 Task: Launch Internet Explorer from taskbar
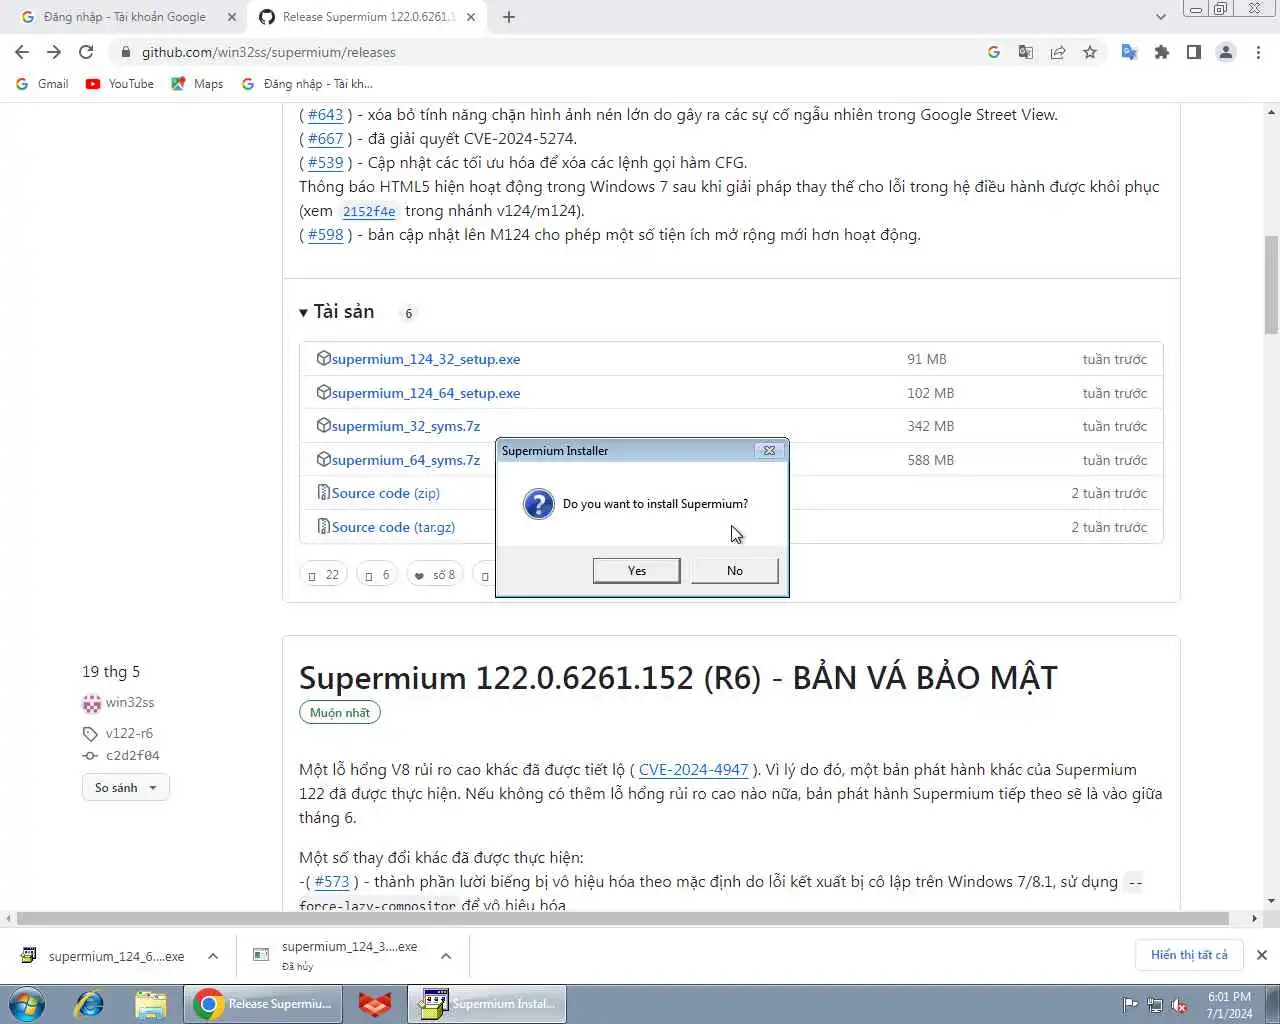click(x=89, y=1004)
